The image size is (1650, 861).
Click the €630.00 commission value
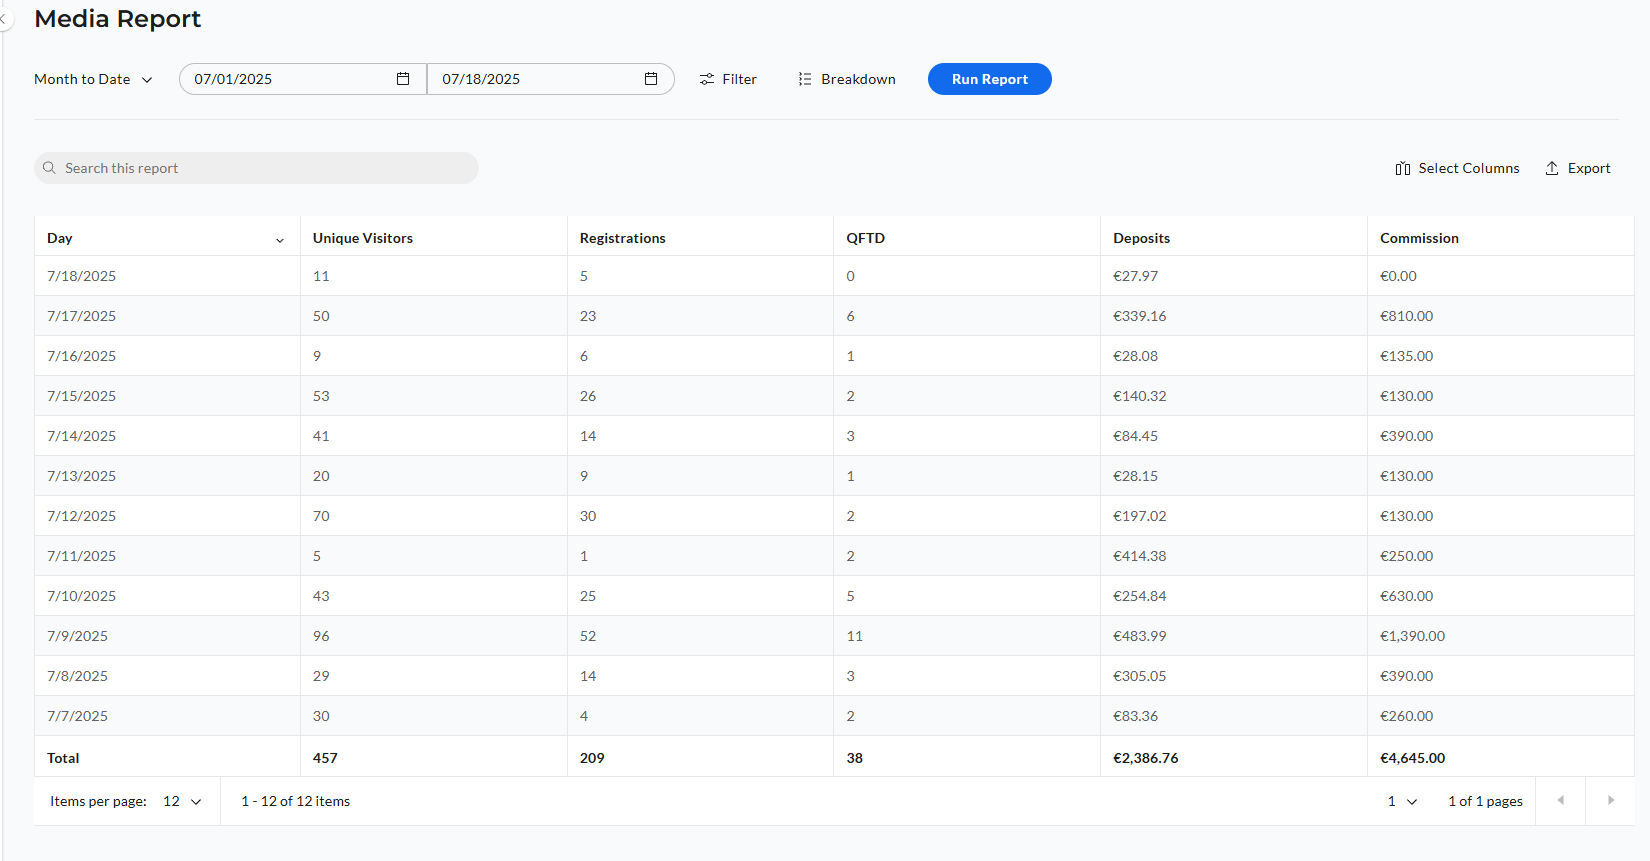coord(1406,596)
